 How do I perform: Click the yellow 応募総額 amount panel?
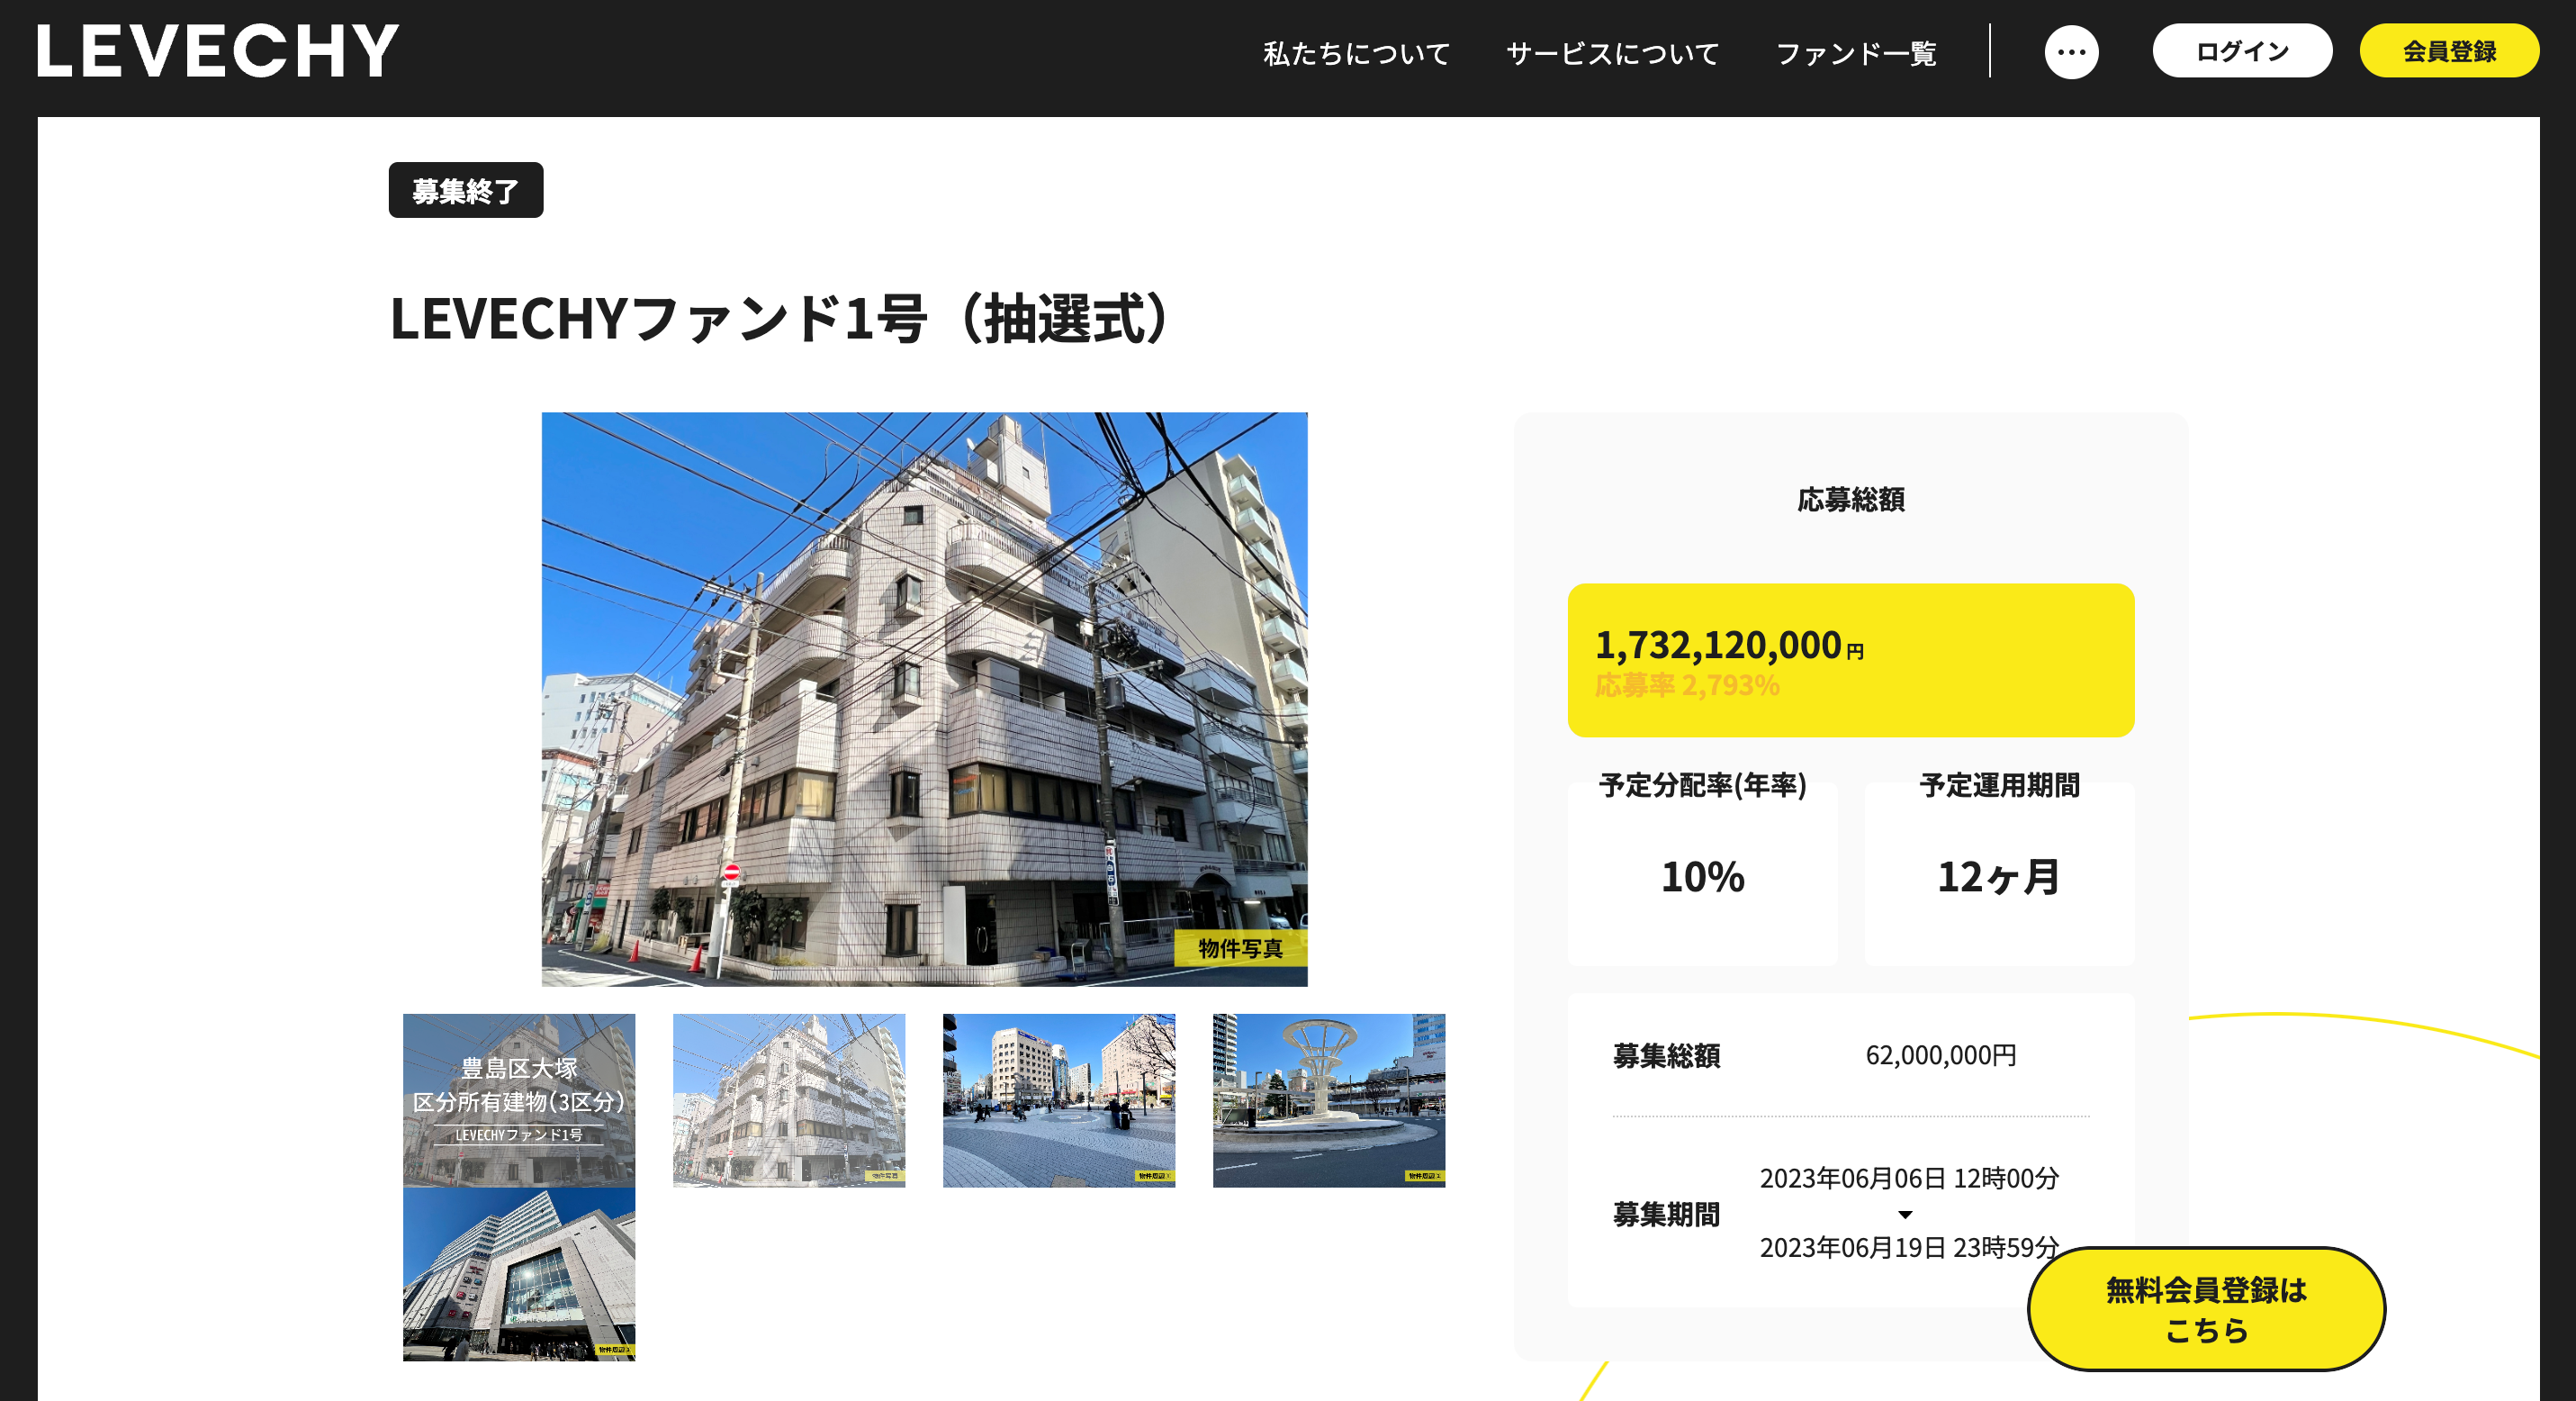tap(1850, 660)
